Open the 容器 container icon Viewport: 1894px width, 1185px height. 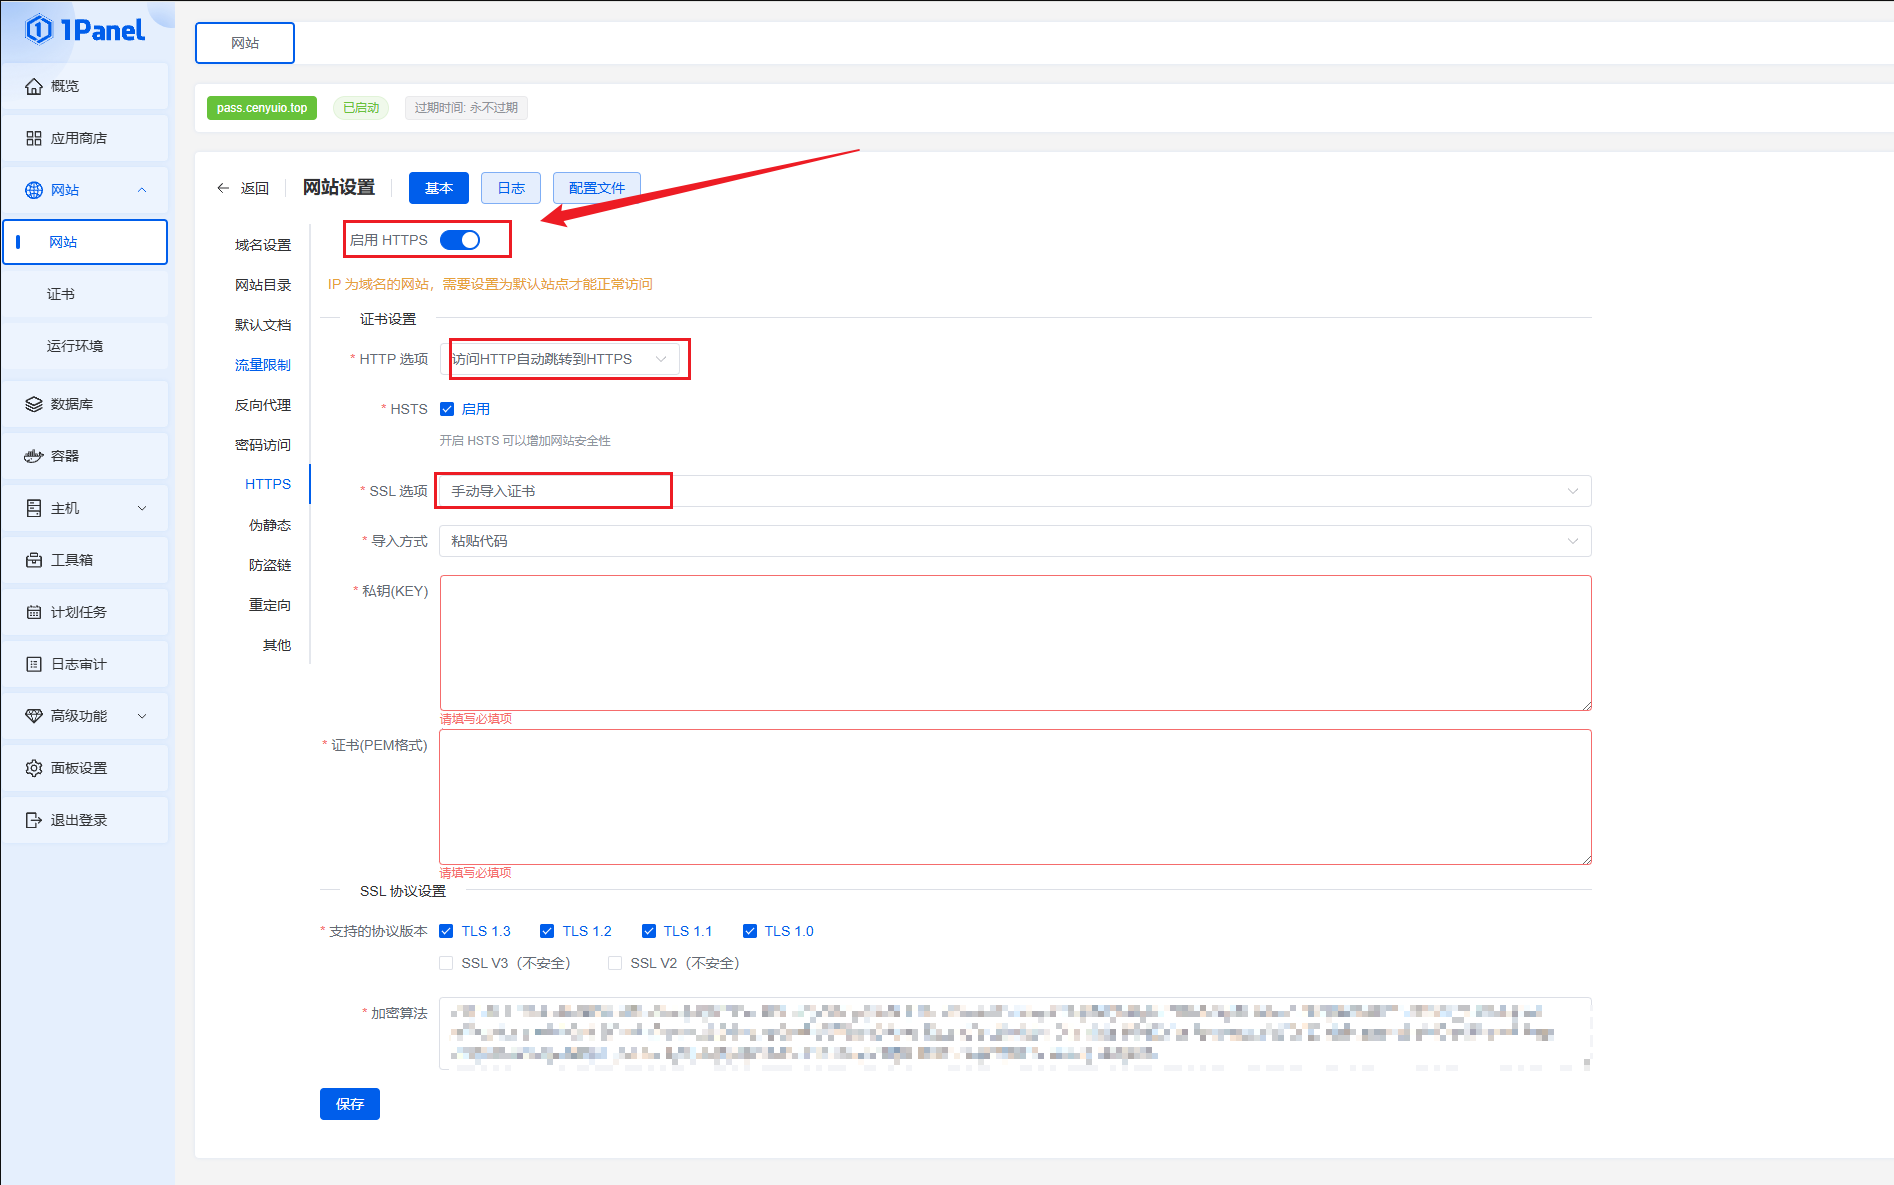tap(34, 456)
